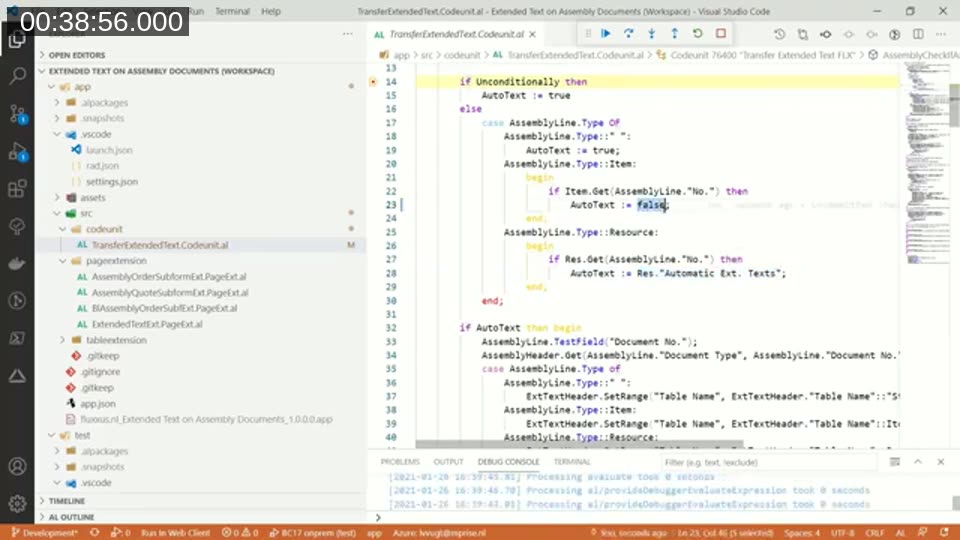Image resolution: width=960 pixels, height=540 pixels.
Task: Click the debug Step Over button
Action: pos(628,34)
